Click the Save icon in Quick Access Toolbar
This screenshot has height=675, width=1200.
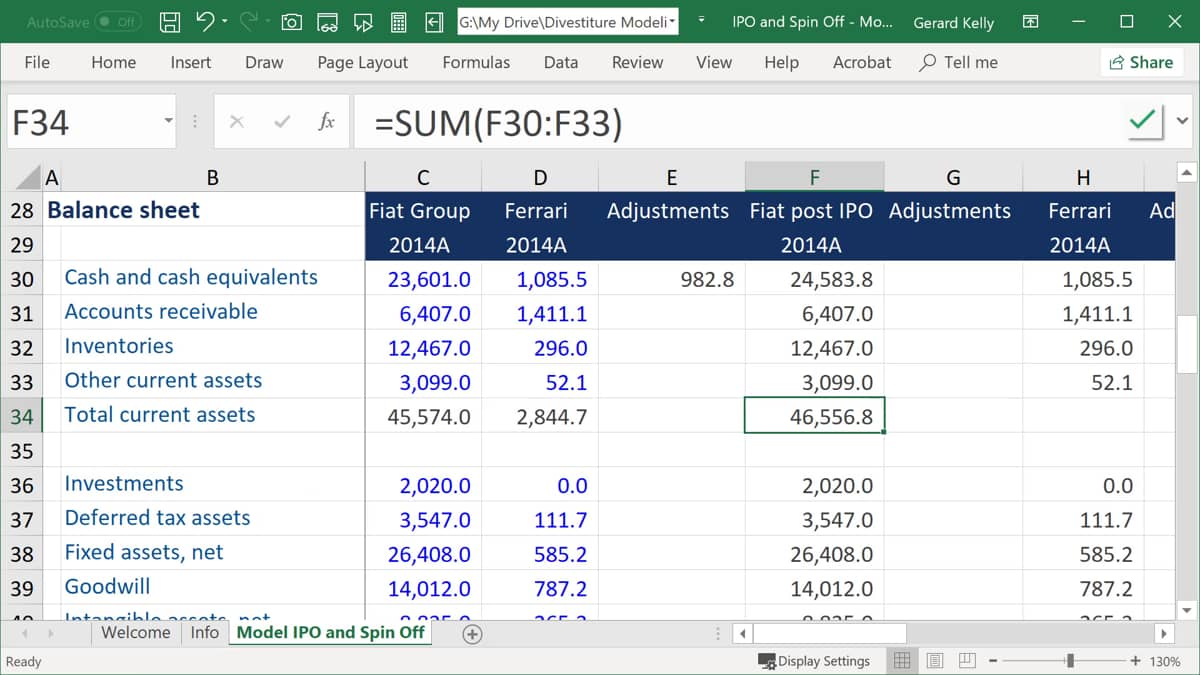(x=171, y=21)
